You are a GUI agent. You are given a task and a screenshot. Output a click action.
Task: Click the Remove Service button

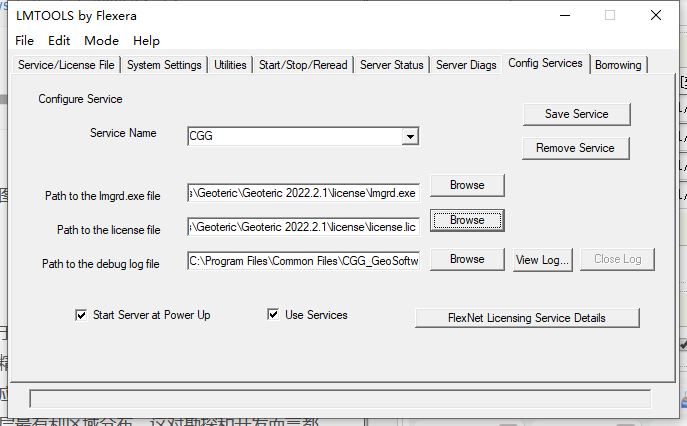click(575, 148)
